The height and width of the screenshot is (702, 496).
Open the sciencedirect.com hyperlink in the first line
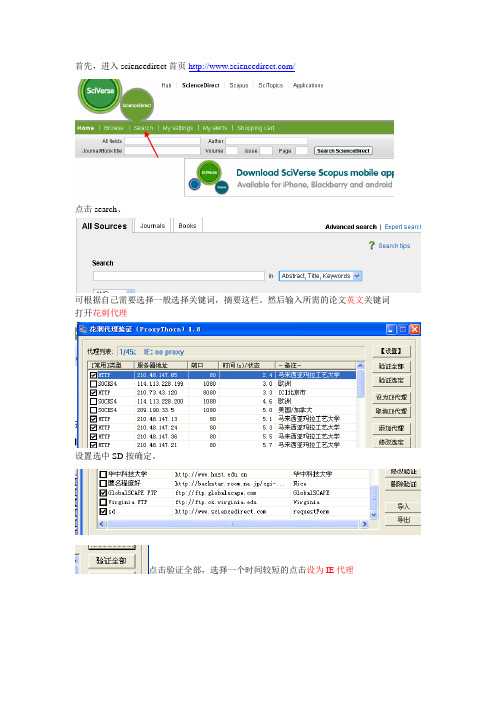pos(241,66)
